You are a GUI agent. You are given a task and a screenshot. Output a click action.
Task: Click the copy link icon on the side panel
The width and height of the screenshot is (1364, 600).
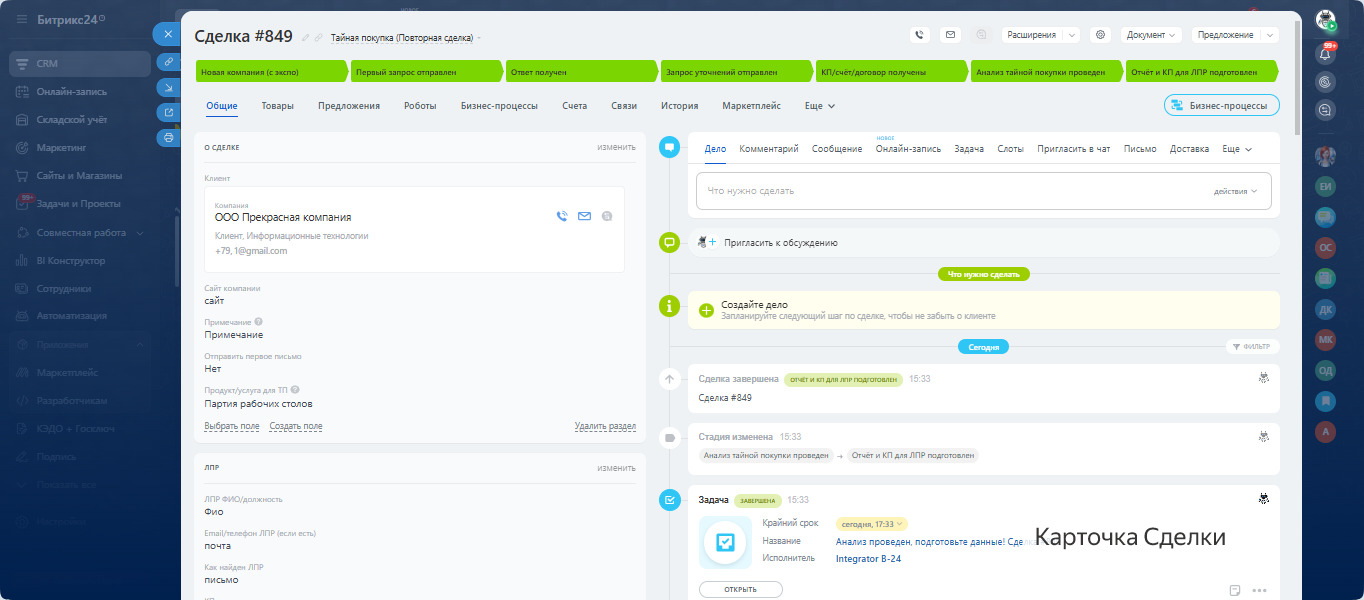click(168, 62)
